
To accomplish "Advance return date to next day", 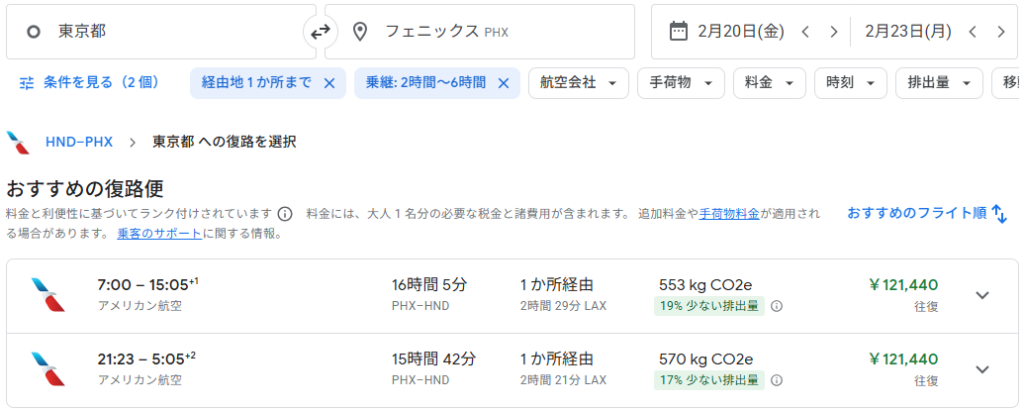I will (999, 32).
